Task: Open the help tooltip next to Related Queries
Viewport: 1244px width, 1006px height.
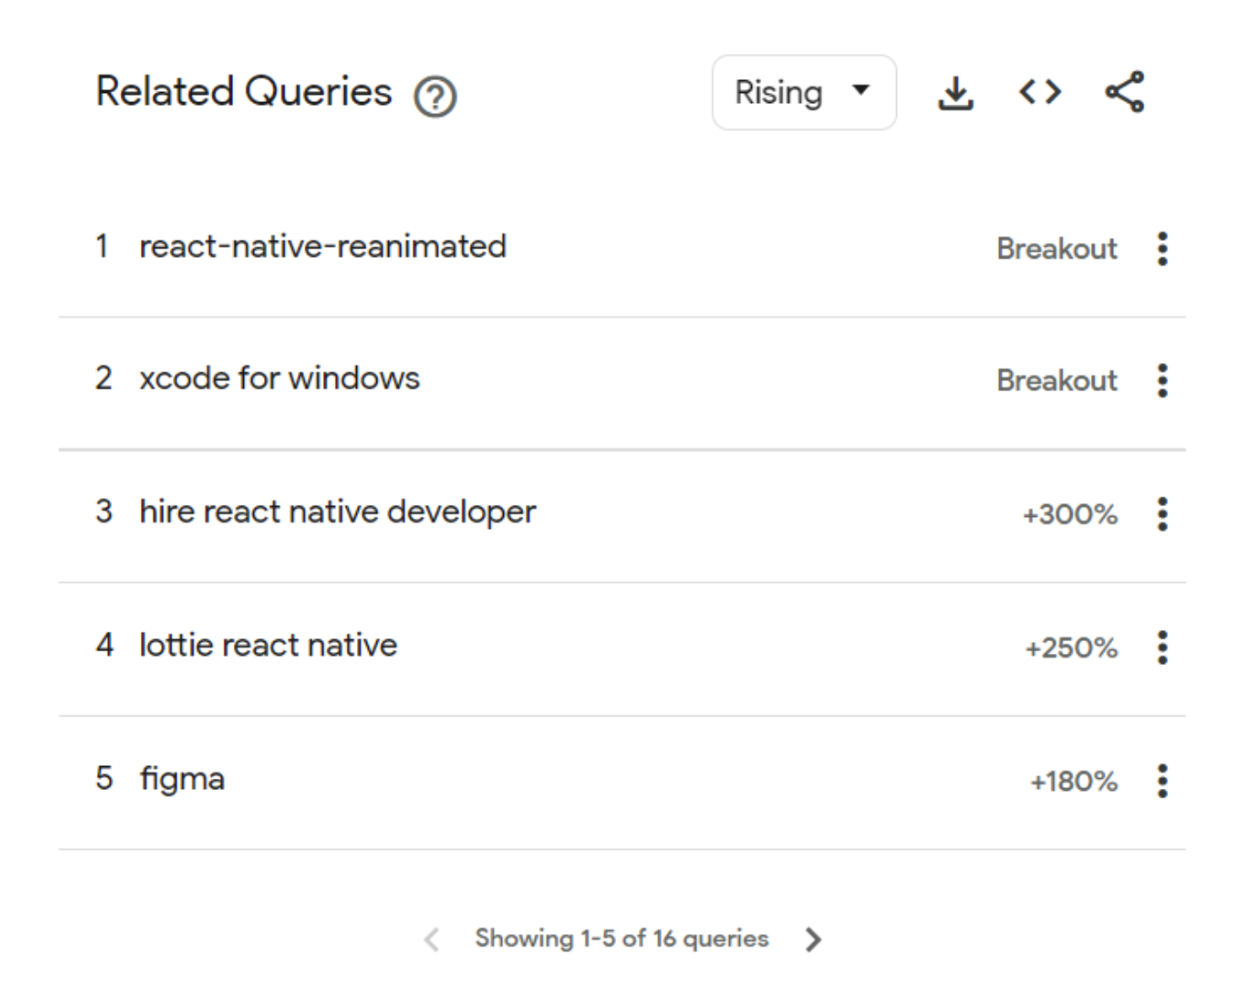Action: pos(434,97)
